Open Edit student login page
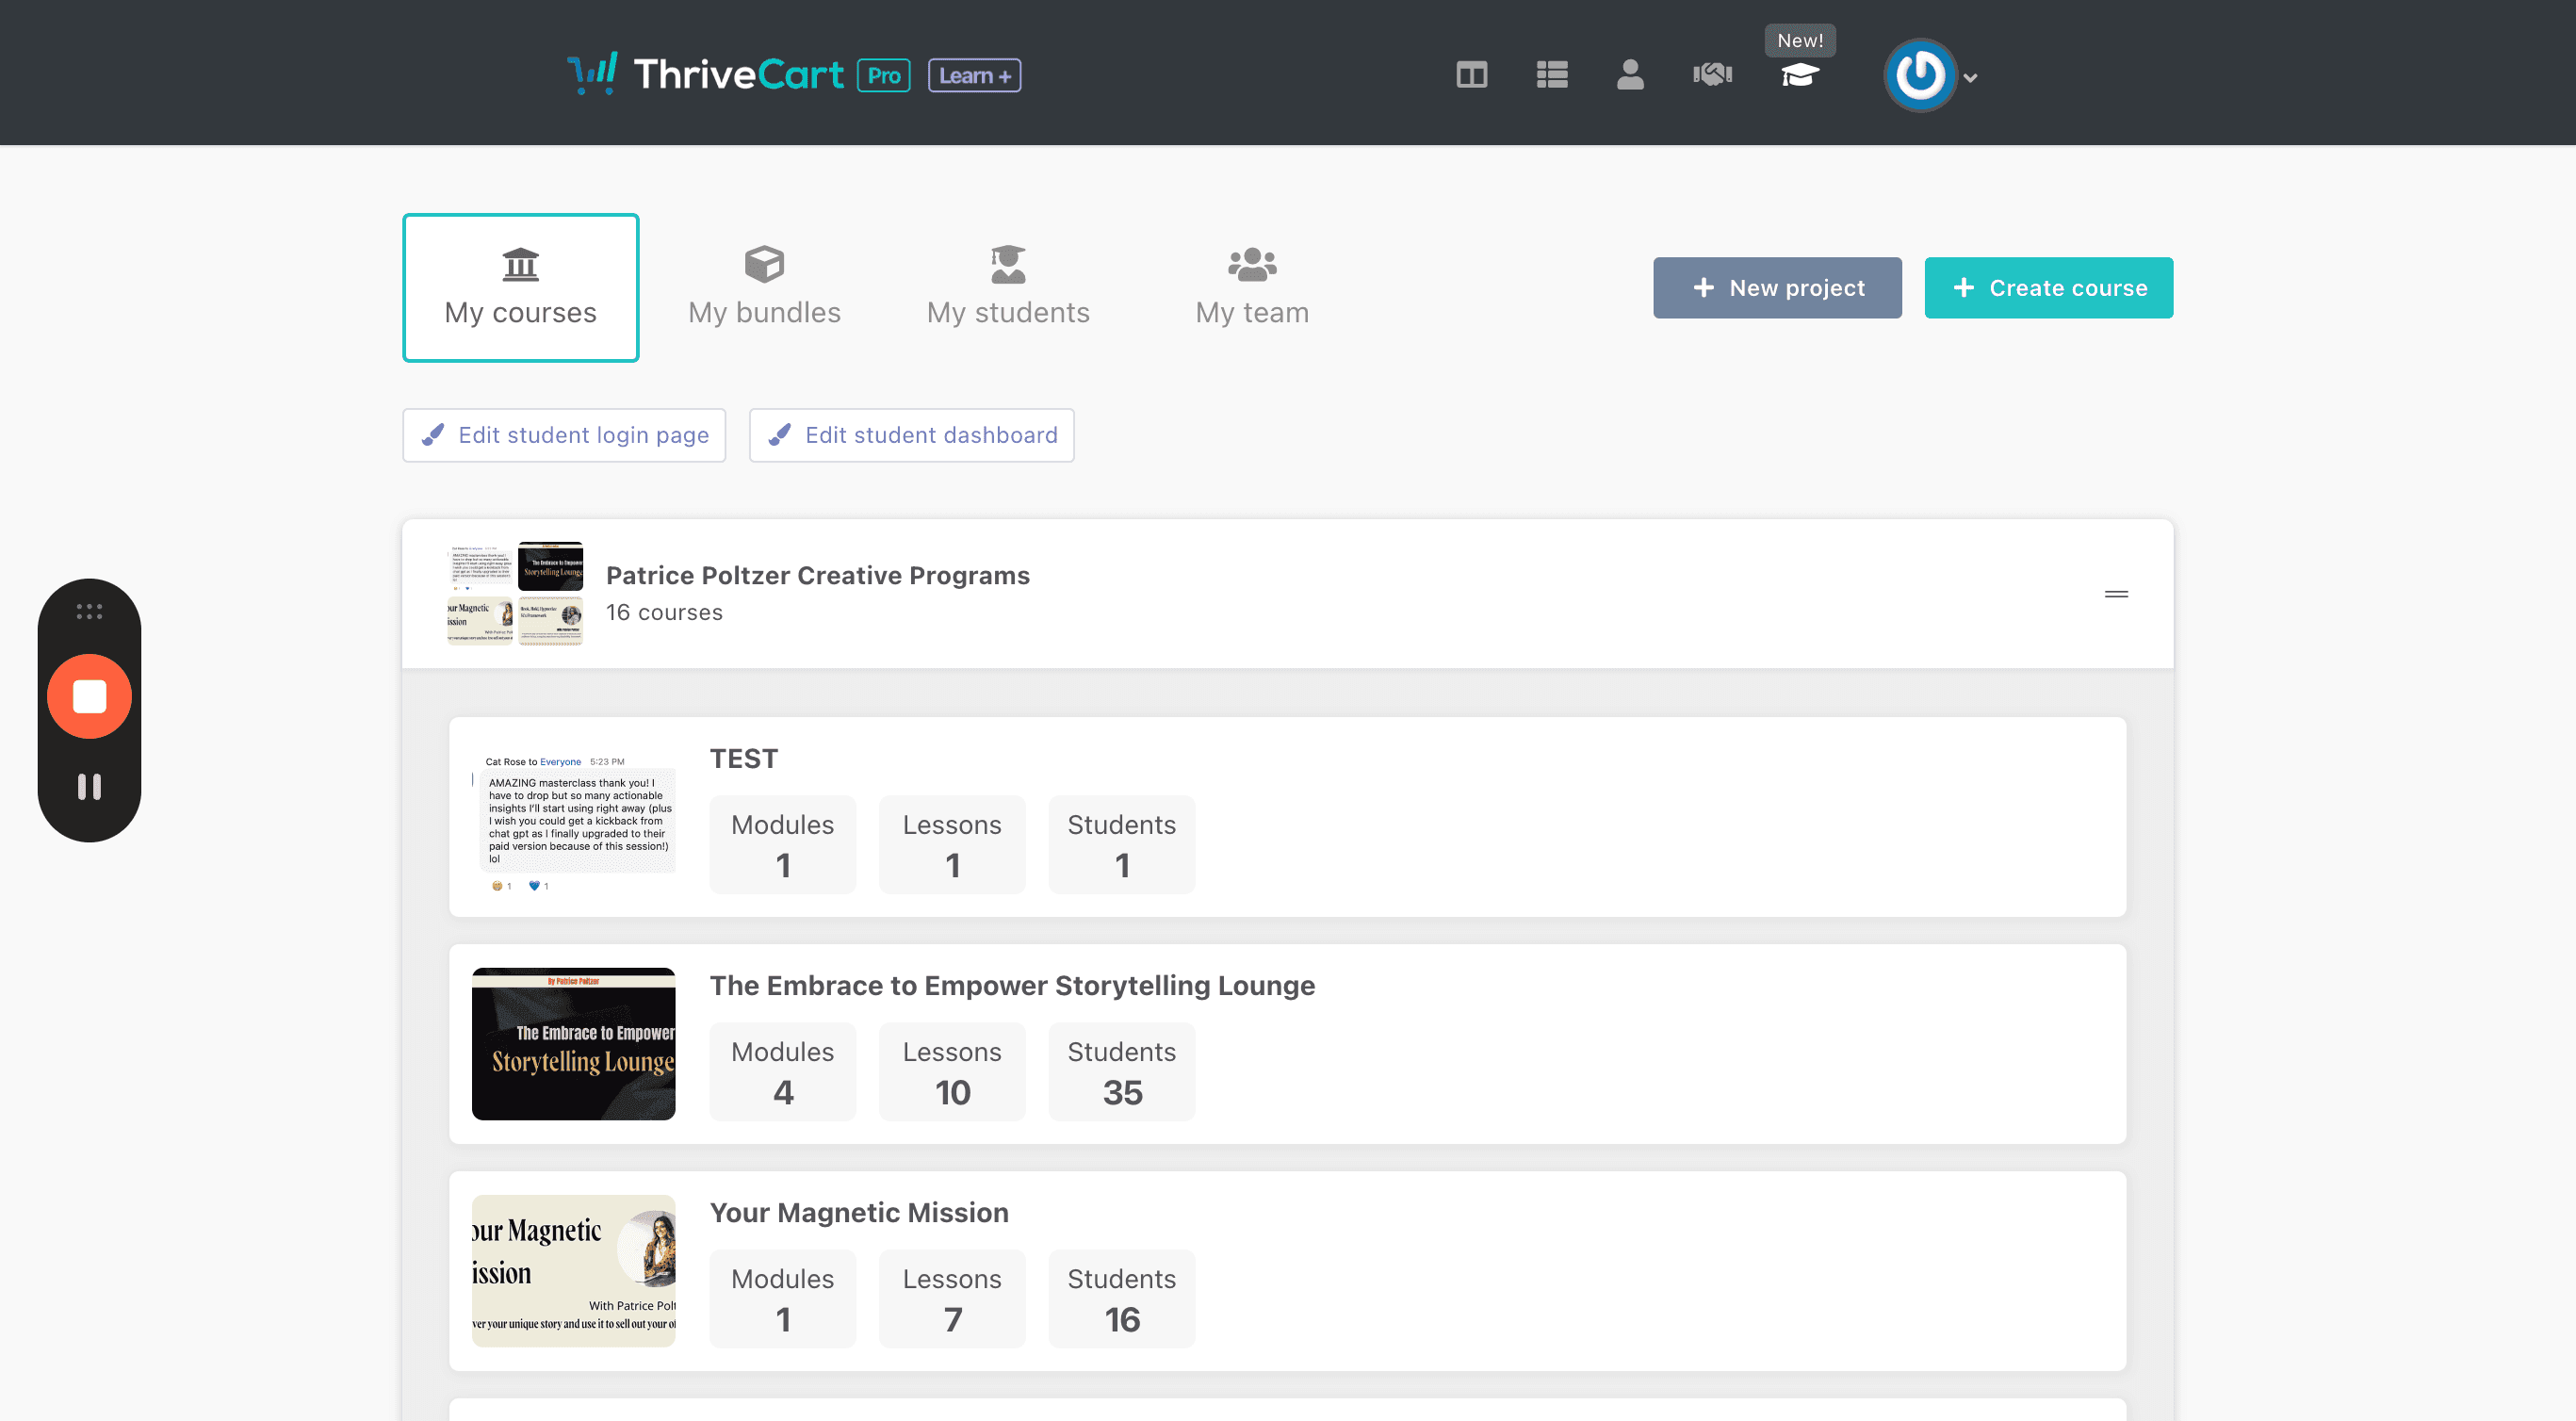This screenshot has width=2576, height=1421. 564,435
